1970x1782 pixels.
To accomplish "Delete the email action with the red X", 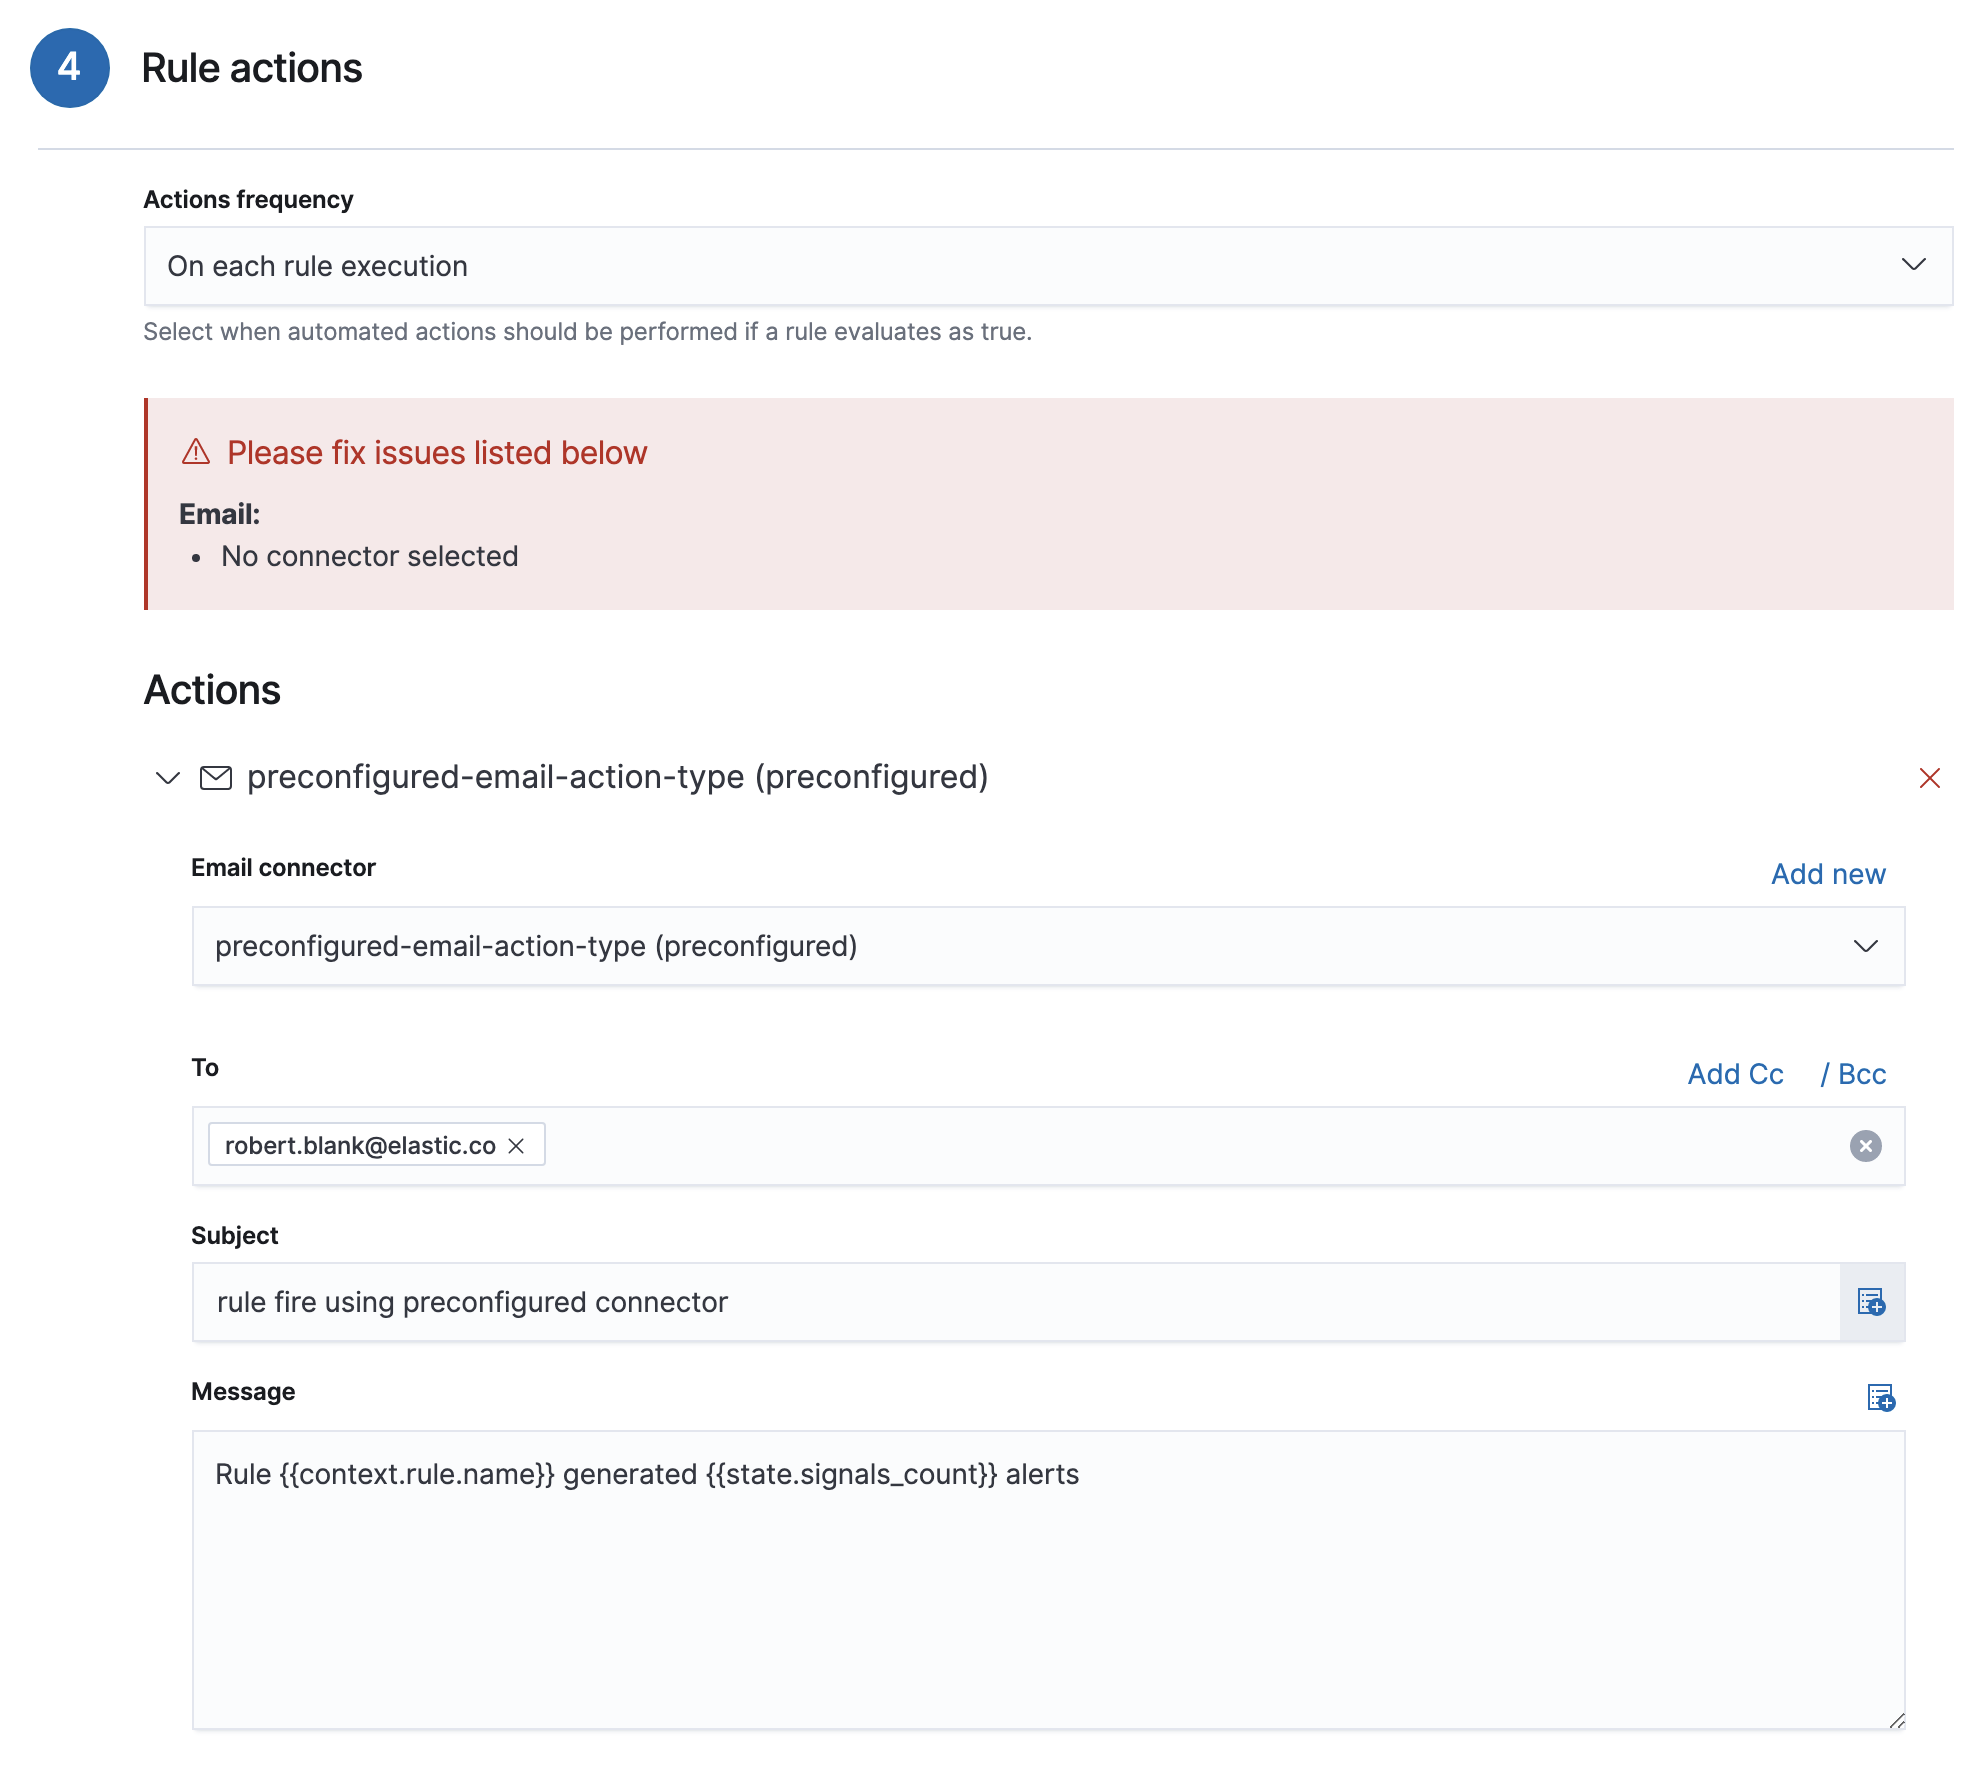I will pyautogui.click(x=1930, y=778).
